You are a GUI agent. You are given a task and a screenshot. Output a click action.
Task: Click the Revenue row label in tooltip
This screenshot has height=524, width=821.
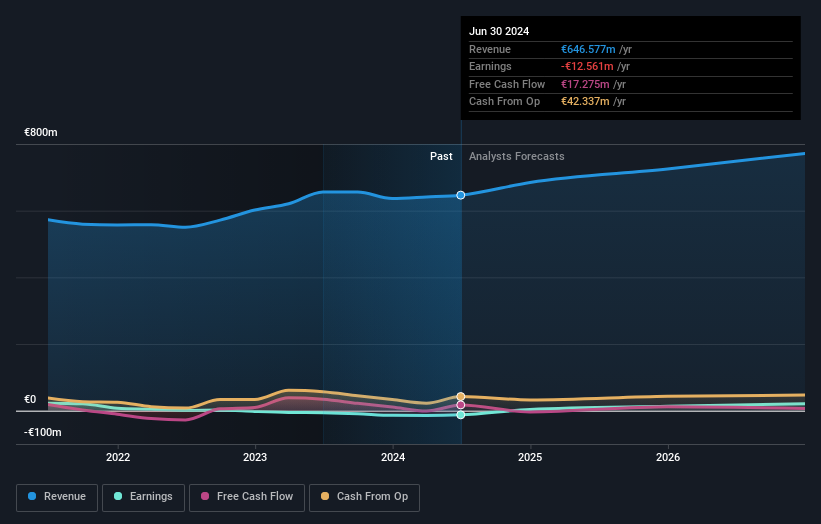(x=490, y=49)
